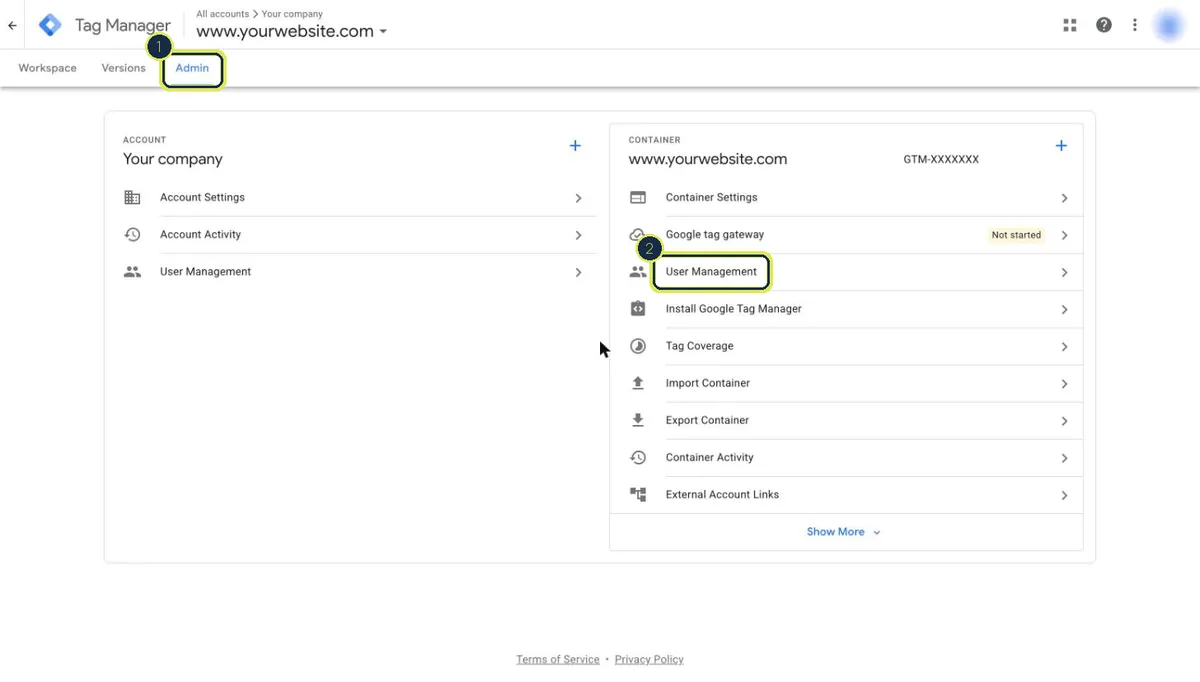Viewport: 1200px width, 682px height.
Task: Click chevron on Account Settings row
Action: (x=578, y=198)
